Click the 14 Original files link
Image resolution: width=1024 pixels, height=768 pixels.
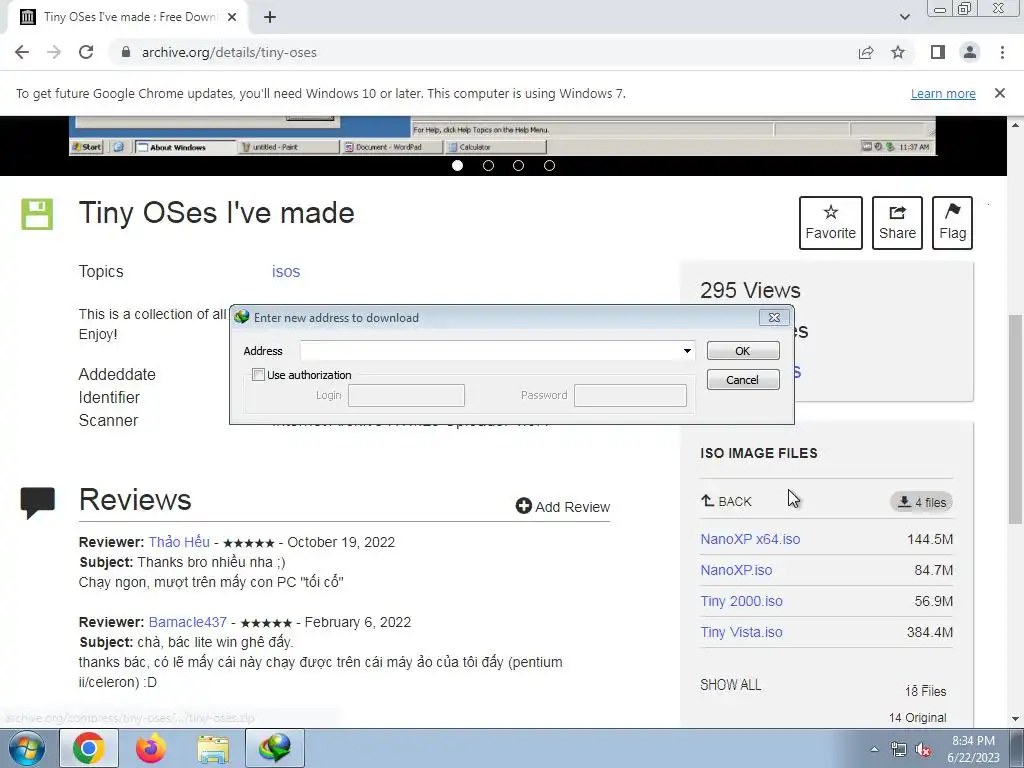pyautogui.click(x=917, y=718)
